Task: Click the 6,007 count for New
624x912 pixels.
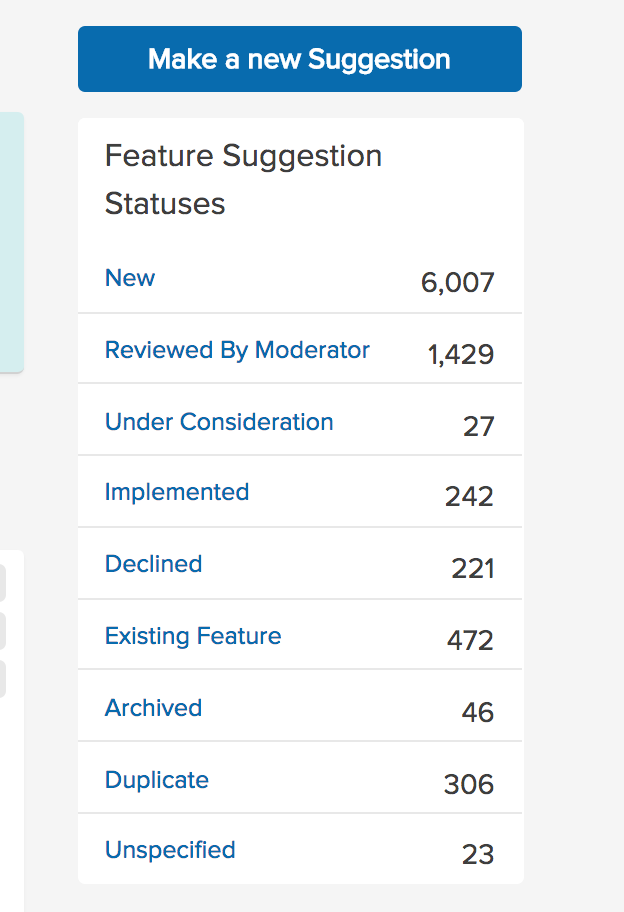Action: (458, 283)
